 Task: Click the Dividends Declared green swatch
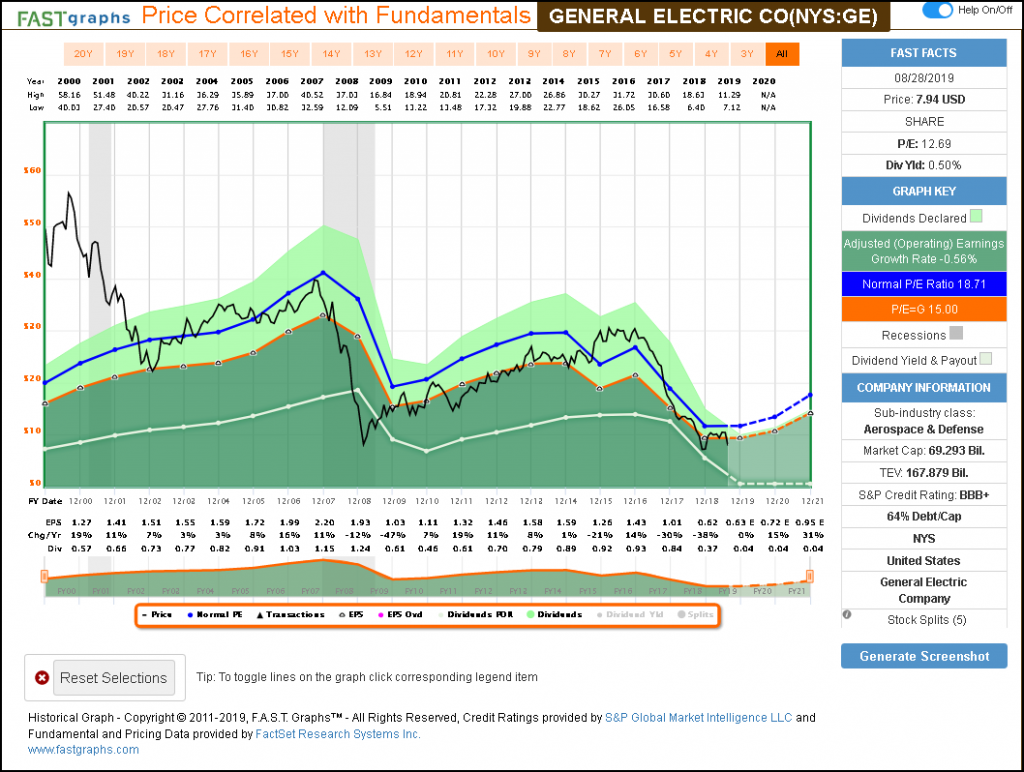point(976,217)
